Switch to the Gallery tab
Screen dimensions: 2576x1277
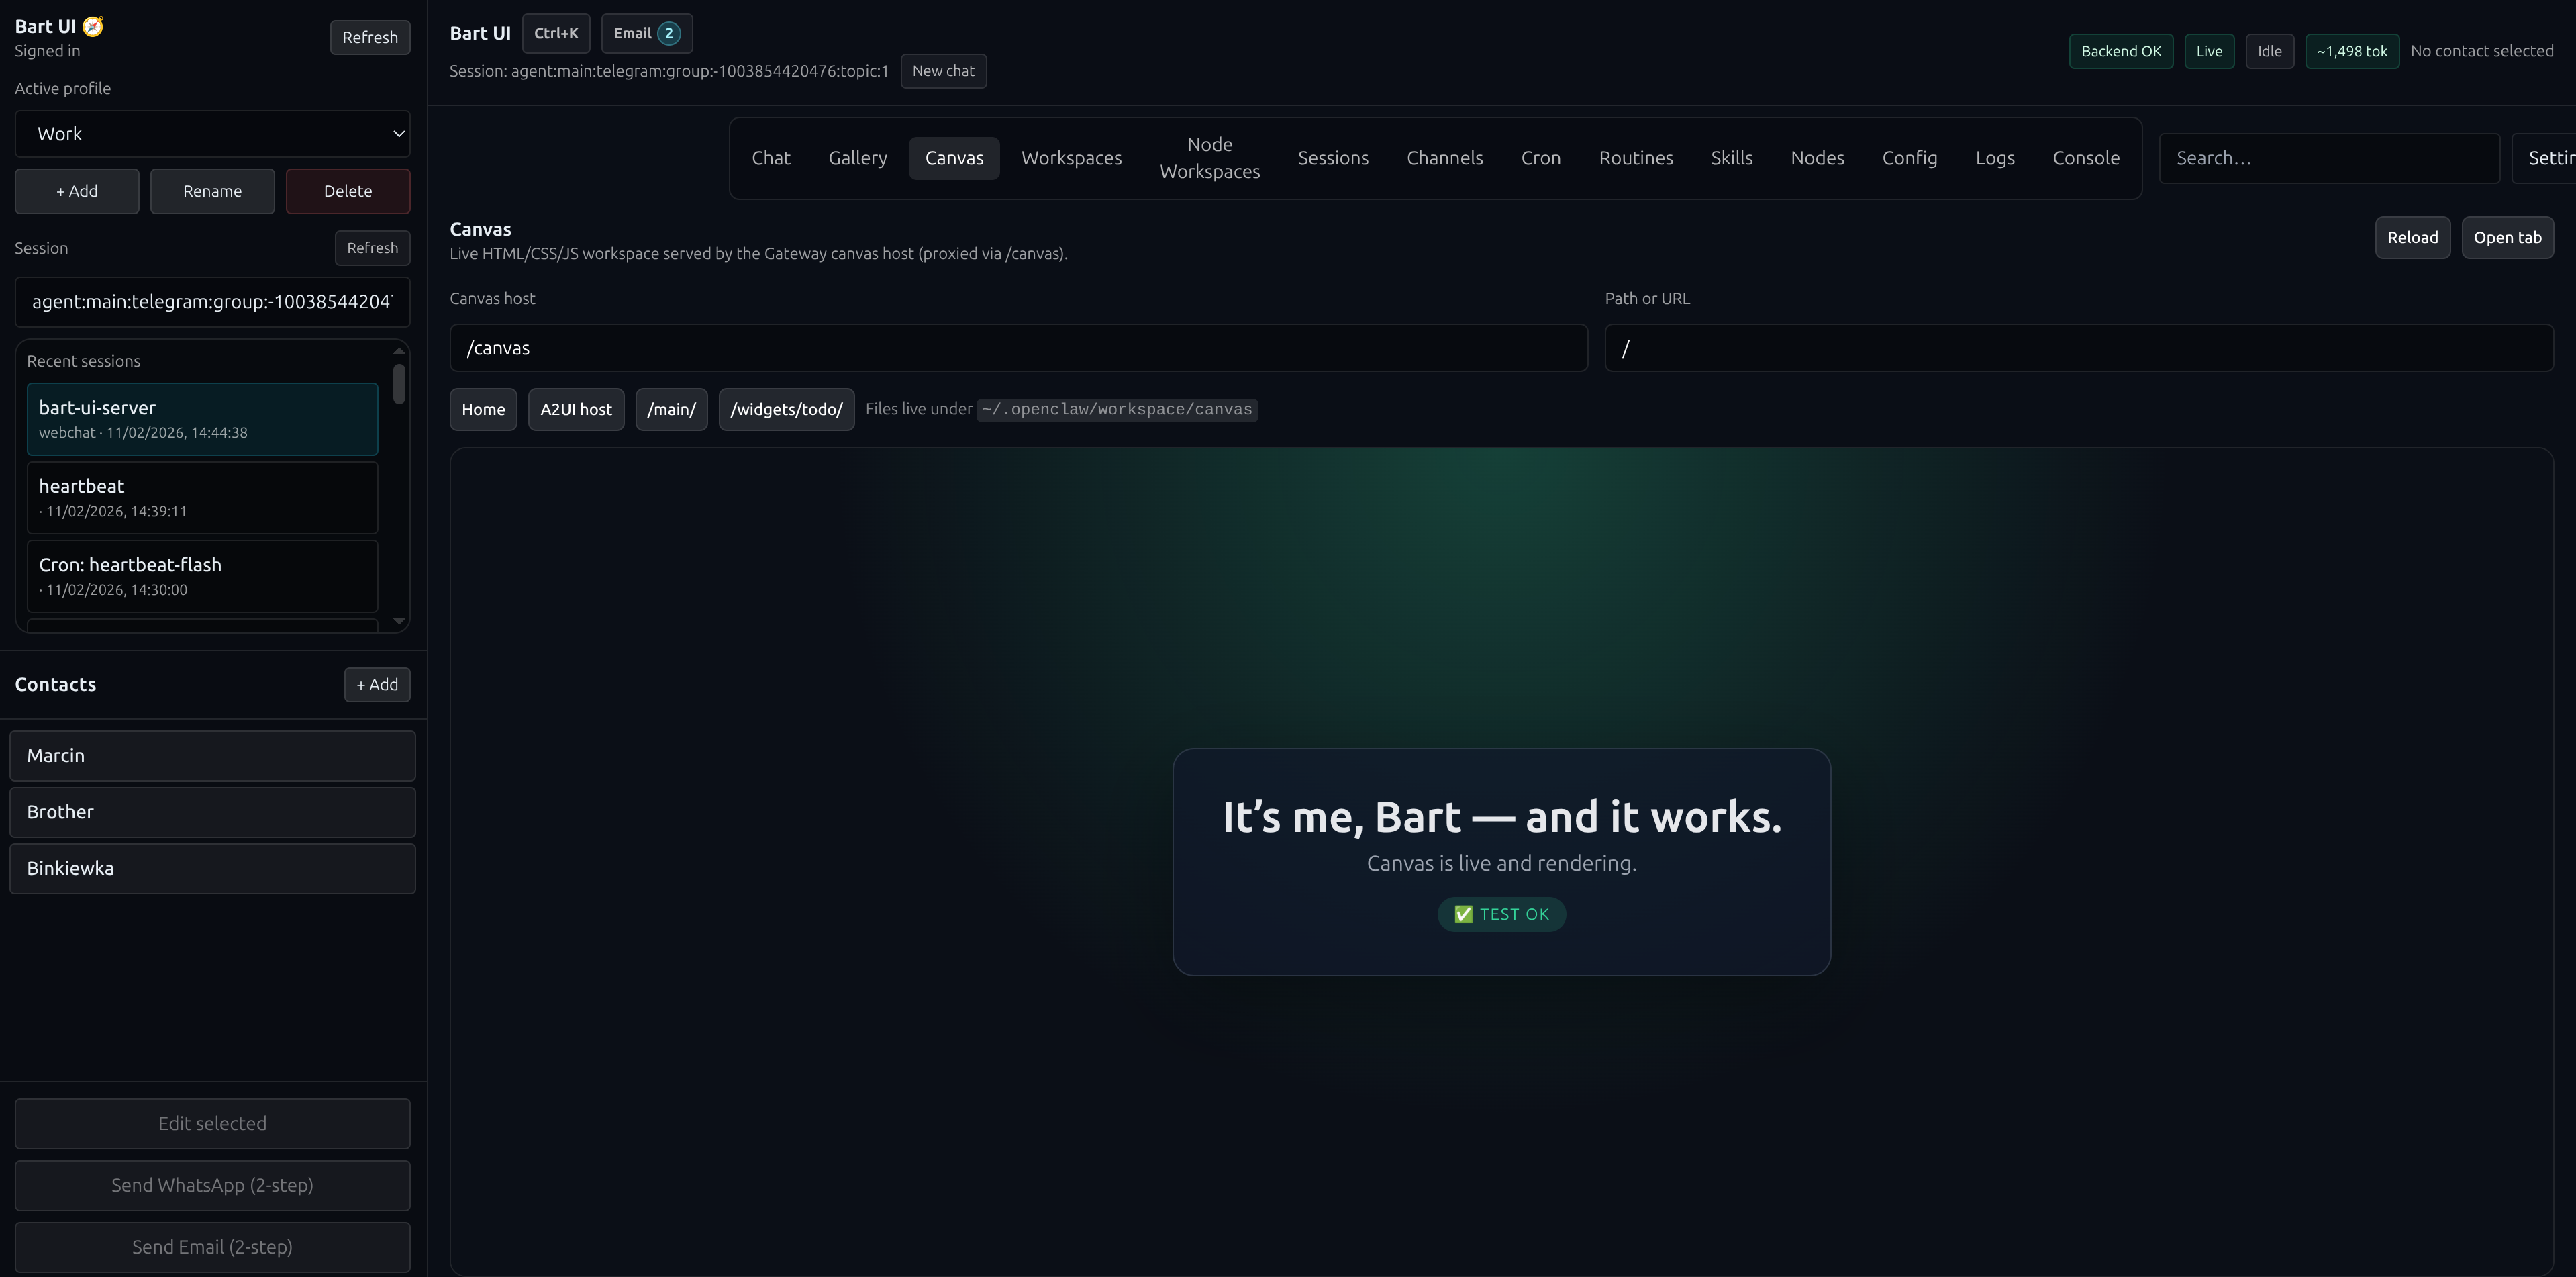857,158
